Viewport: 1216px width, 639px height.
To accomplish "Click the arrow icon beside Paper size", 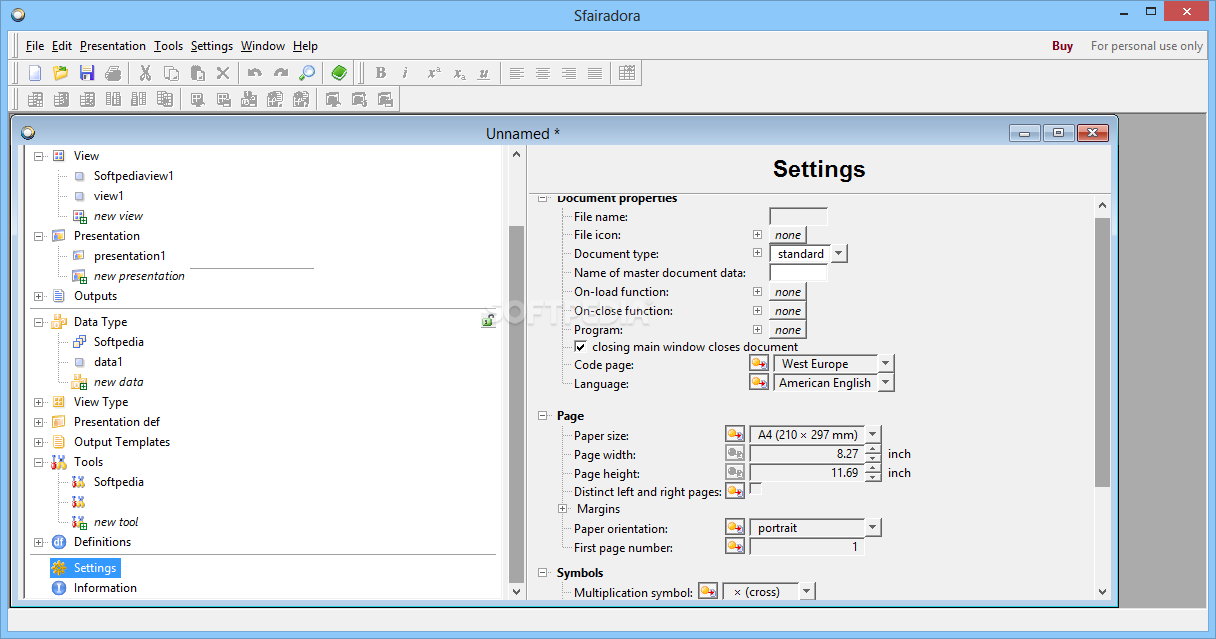I will tap(735, 435).
